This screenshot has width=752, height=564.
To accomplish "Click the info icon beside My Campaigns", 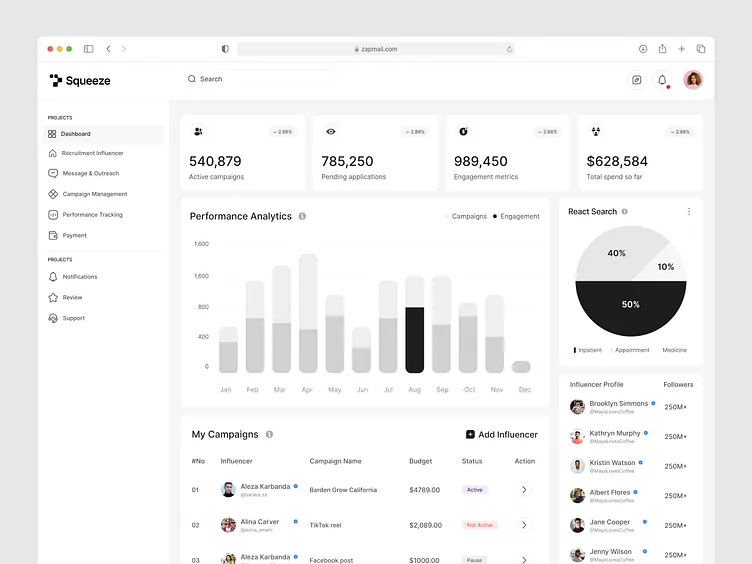I will pos(269,435).
